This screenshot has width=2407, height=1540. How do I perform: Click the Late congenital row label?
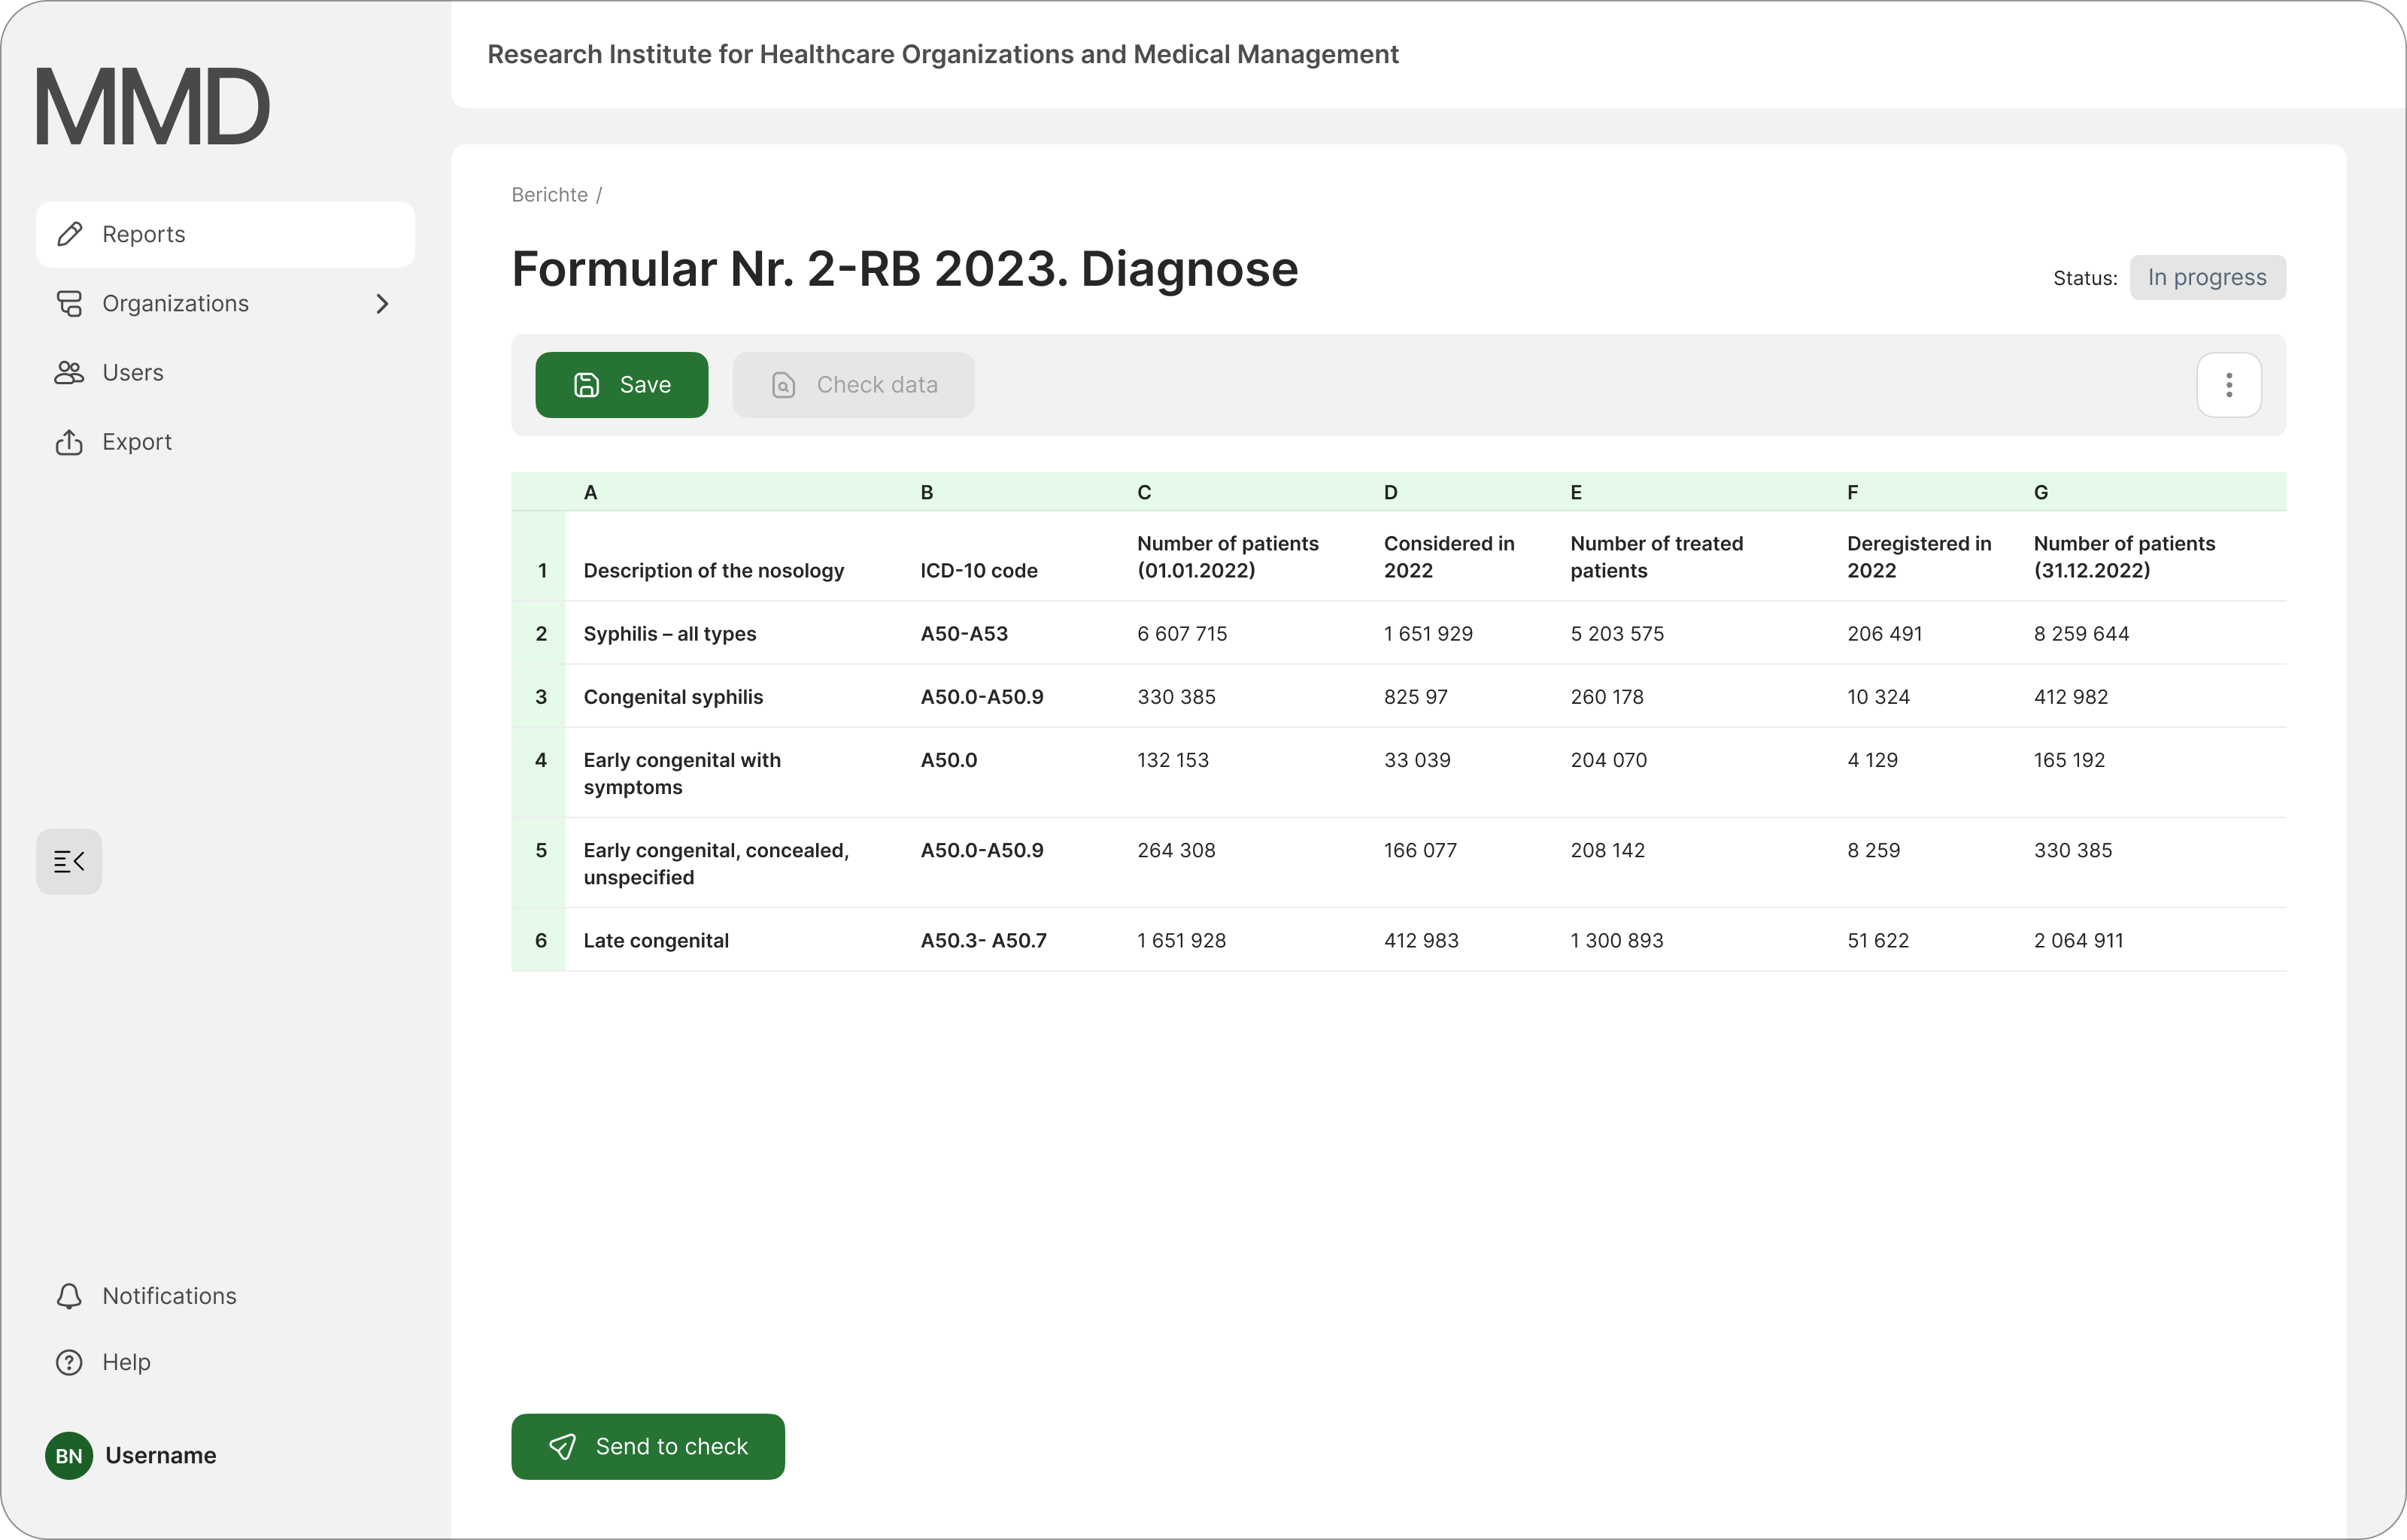pos(655,941)
